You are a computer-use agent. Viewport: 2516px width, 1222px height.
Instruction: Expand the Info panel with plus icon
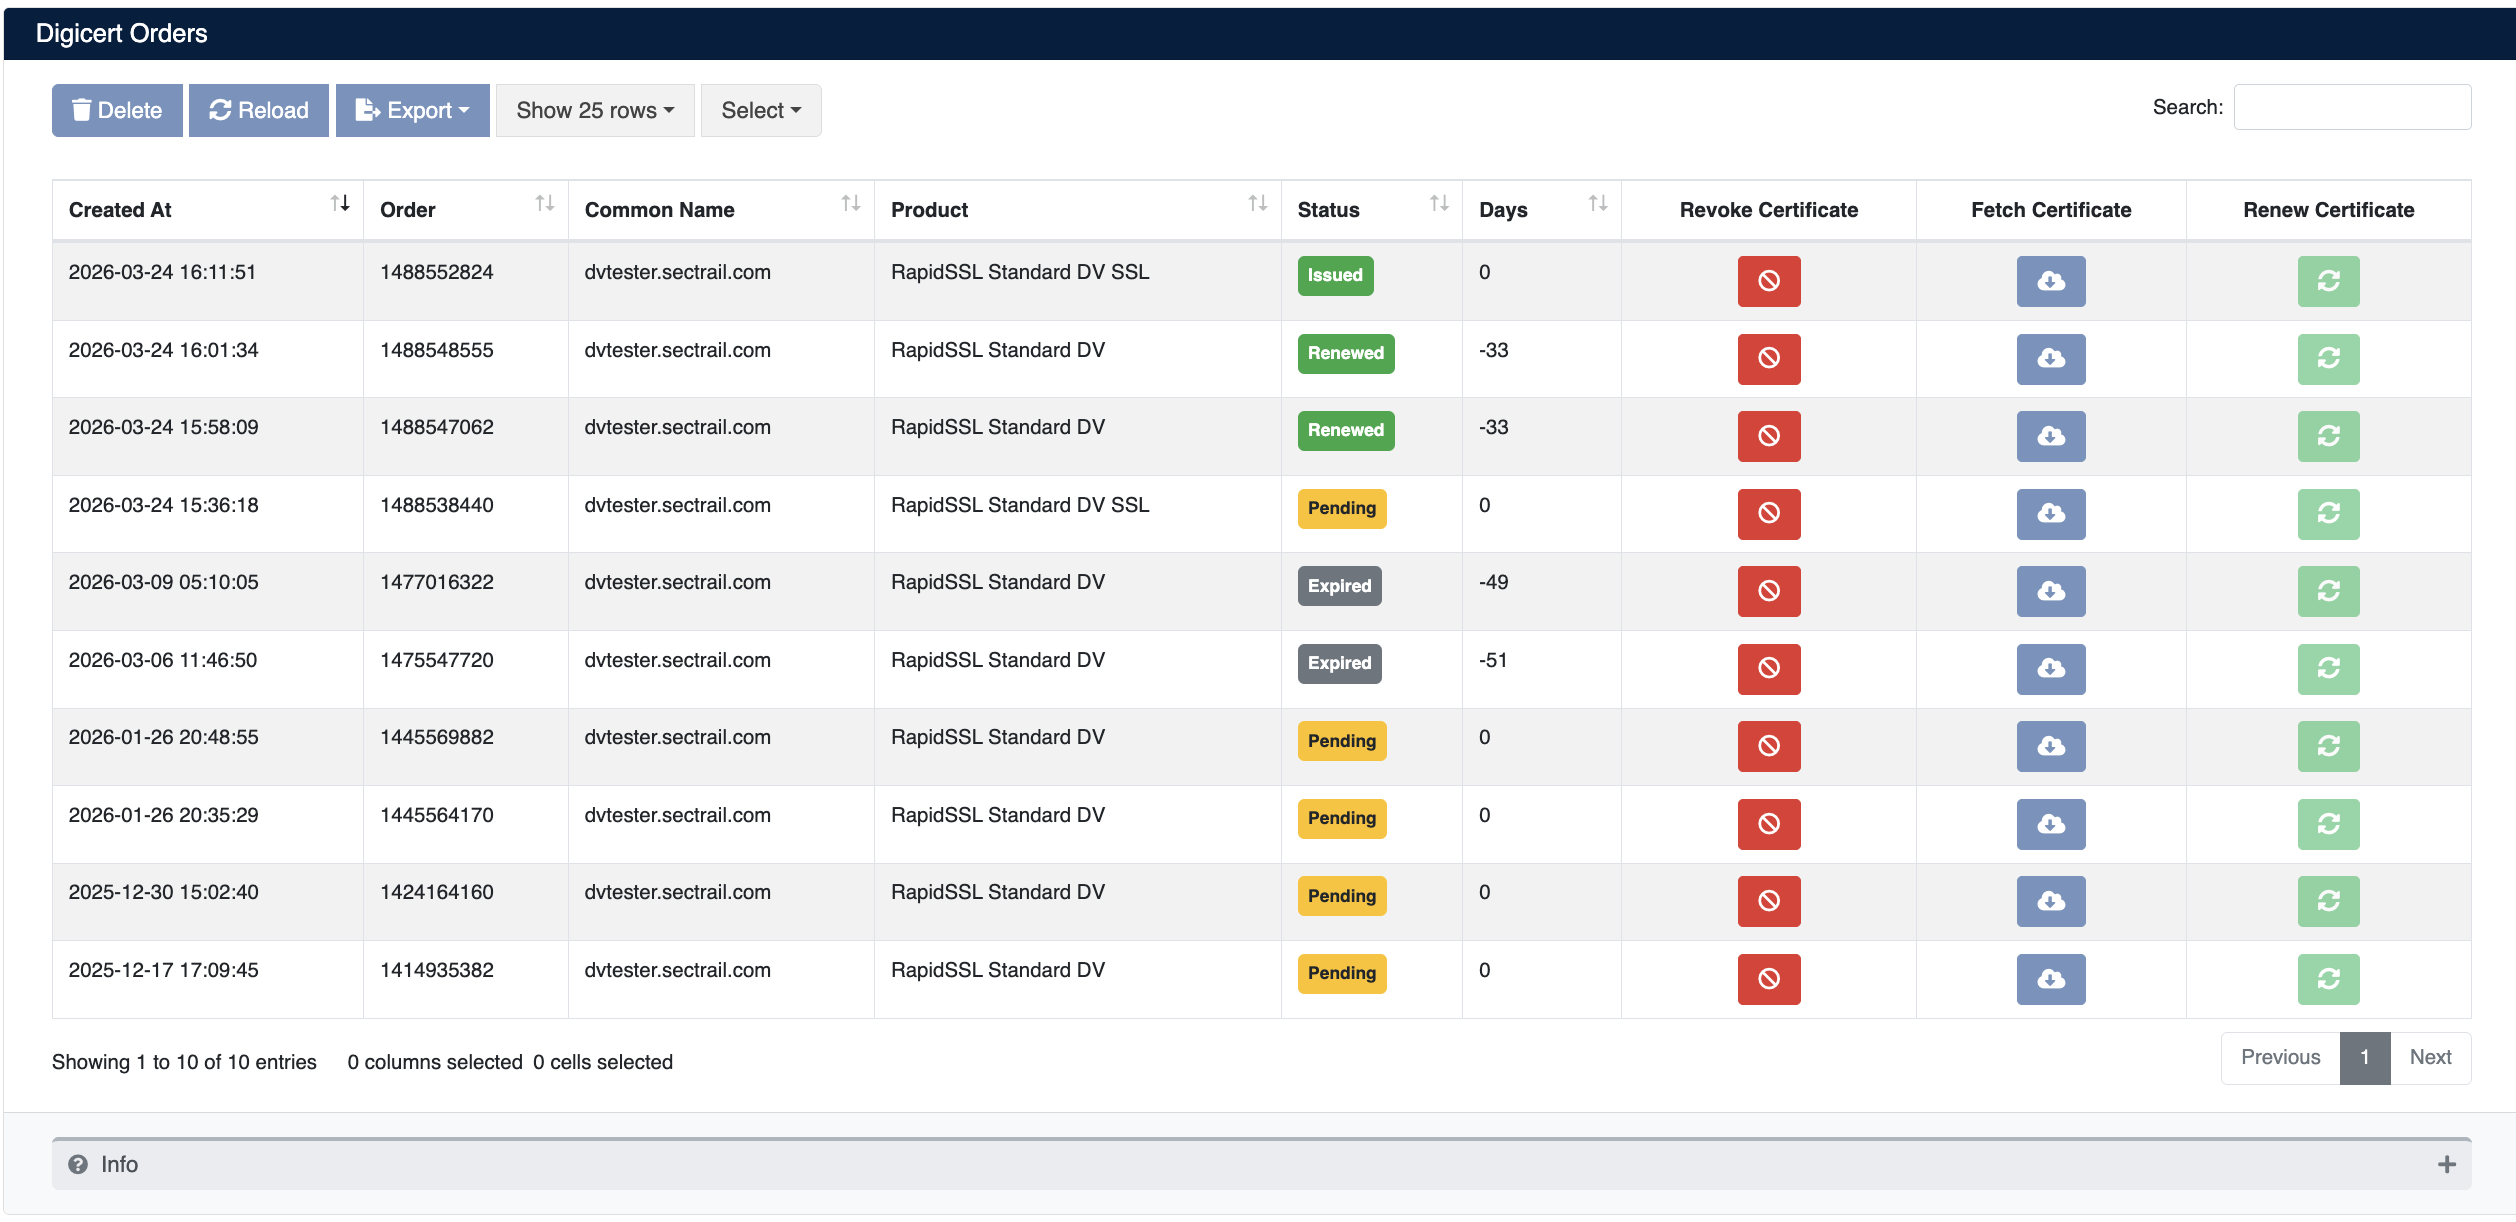[x=2446, y=1164]
